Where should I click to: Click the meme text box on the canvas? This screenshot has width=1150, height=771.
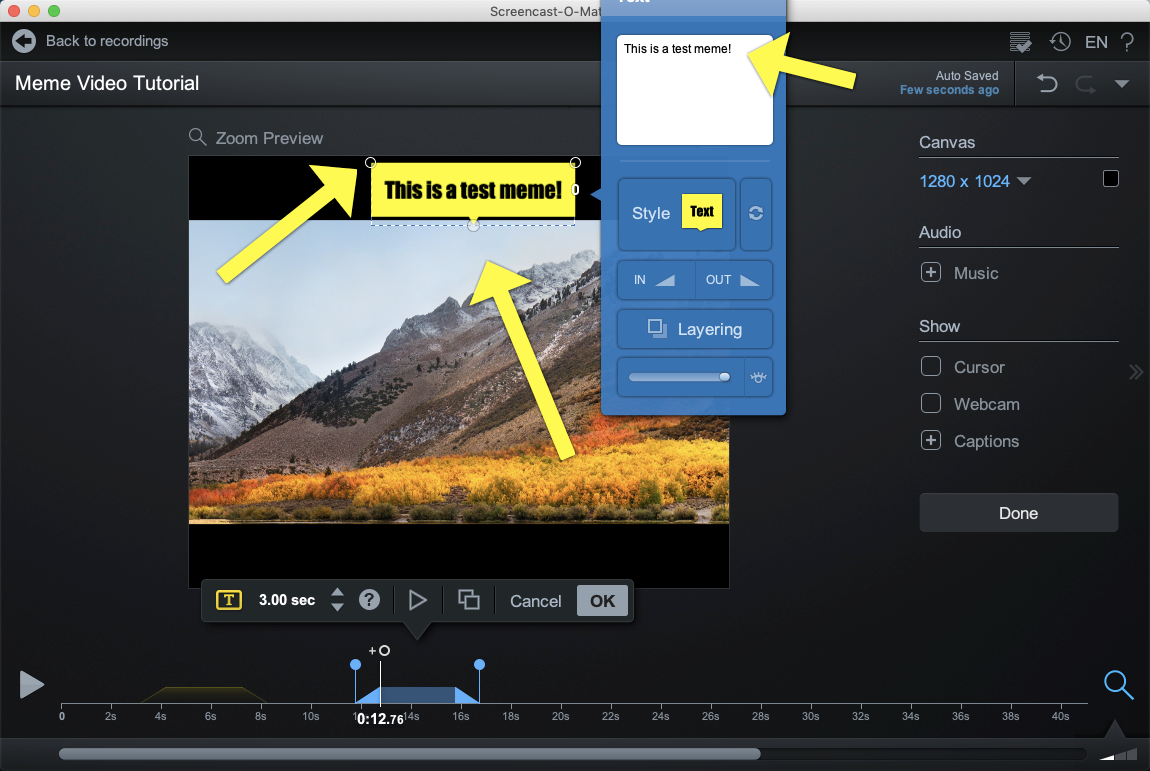pyautogui.click(x=472, y=190)
